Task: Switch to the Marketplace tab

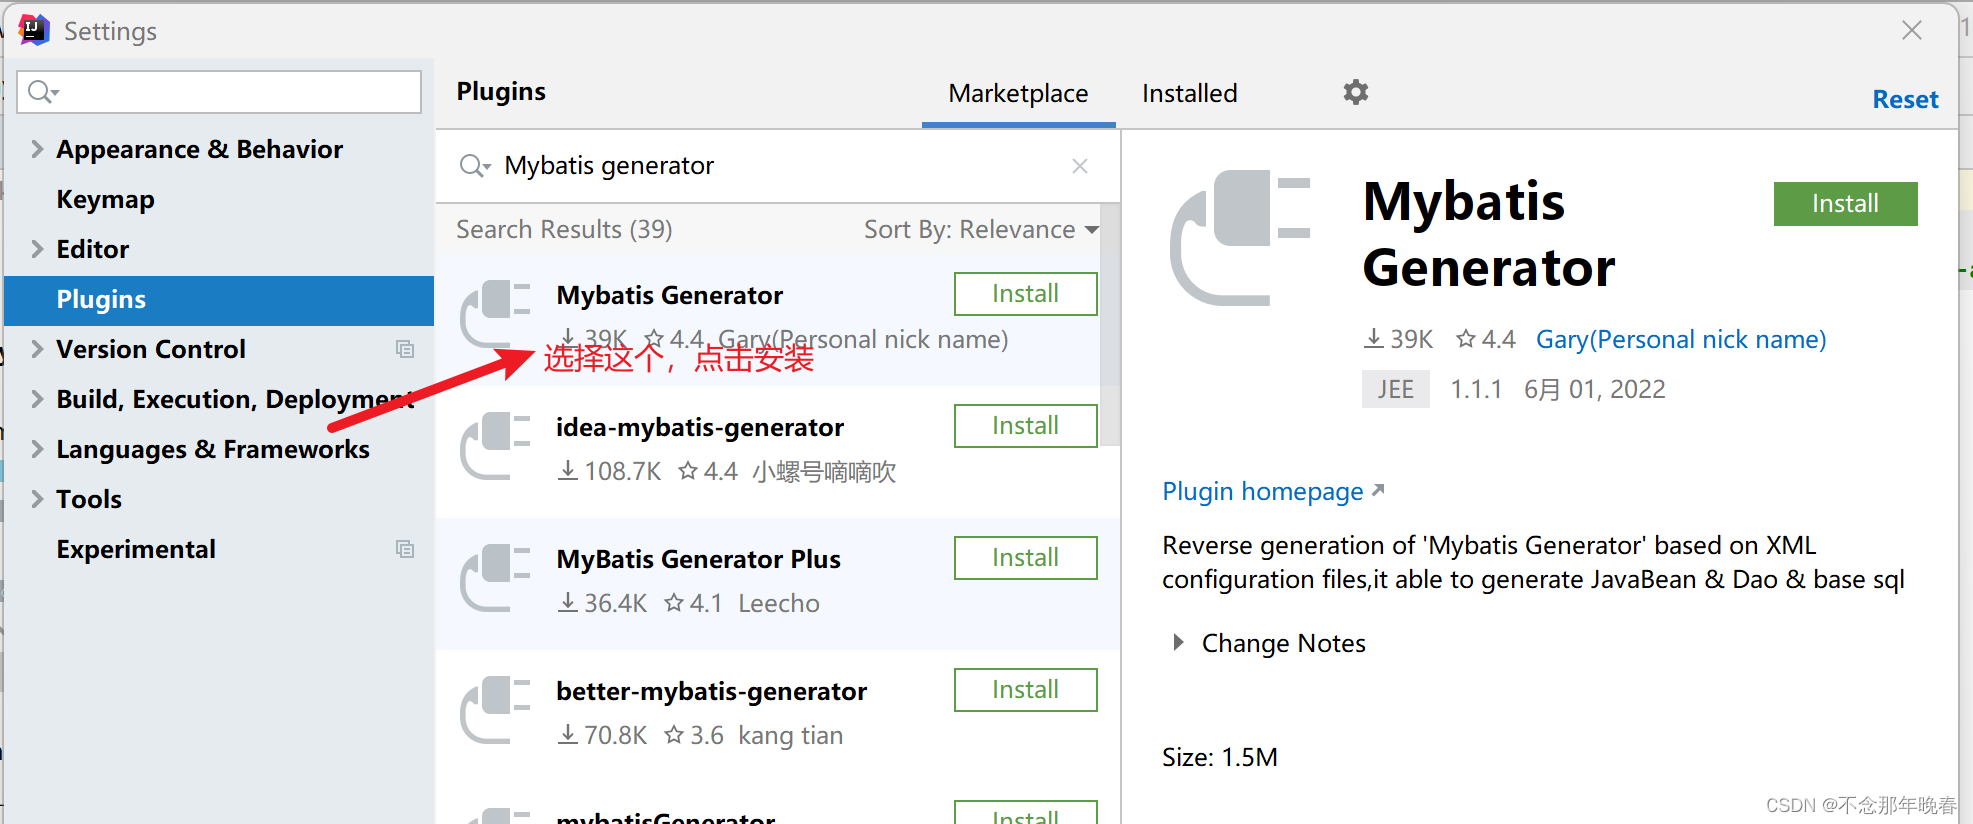Action: 1018,94
